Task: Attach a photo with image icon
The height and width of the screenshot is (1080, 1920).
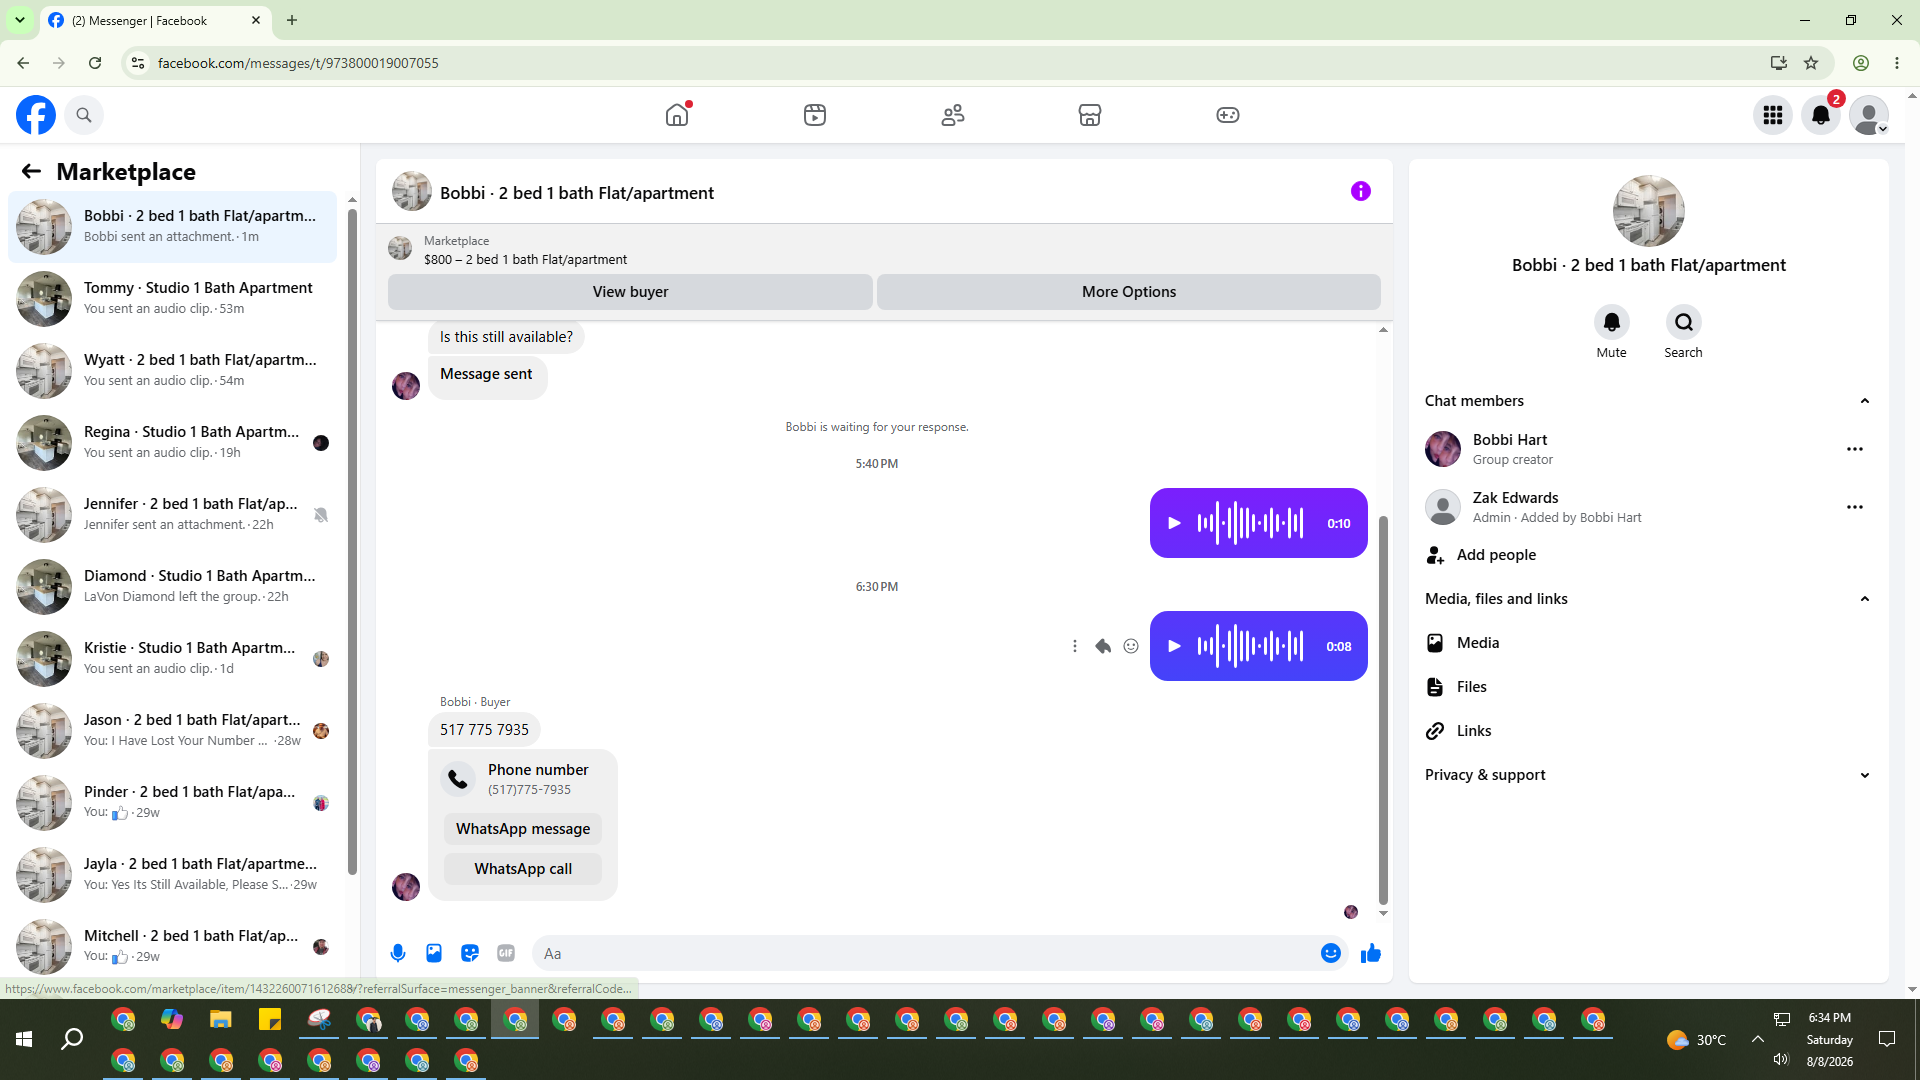Action: [434, 953]
